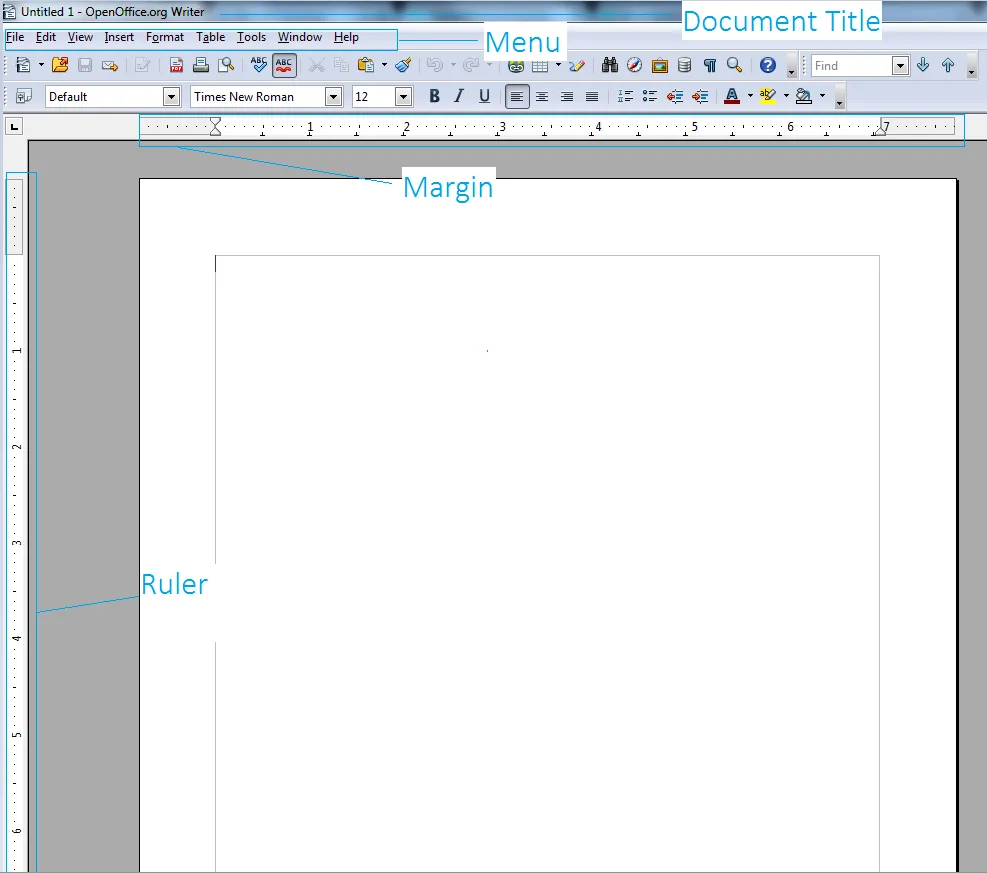Open the Paste options dropdown arrow
Viewport: 987px width, 873px height.
pos(384,65)
